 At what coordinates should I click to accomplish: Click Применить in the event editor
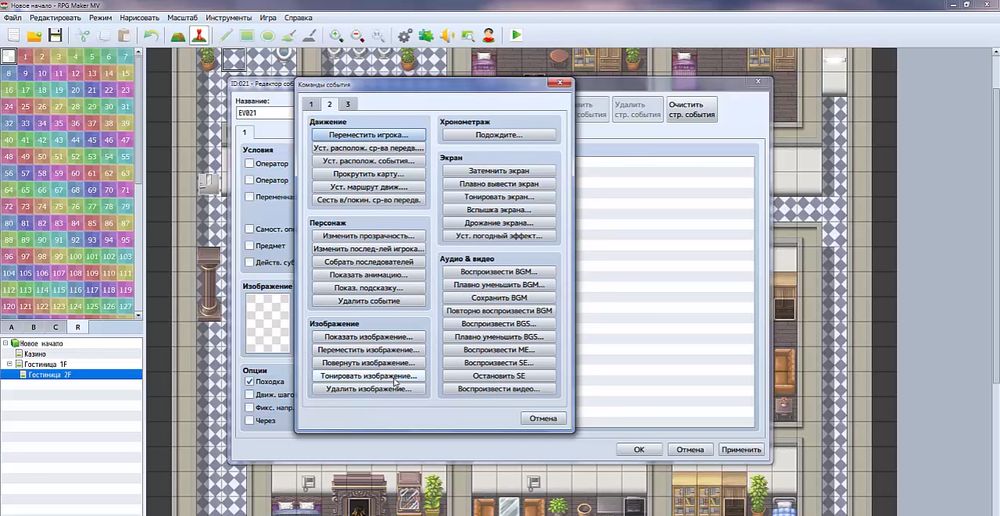[x=741, y=450]
